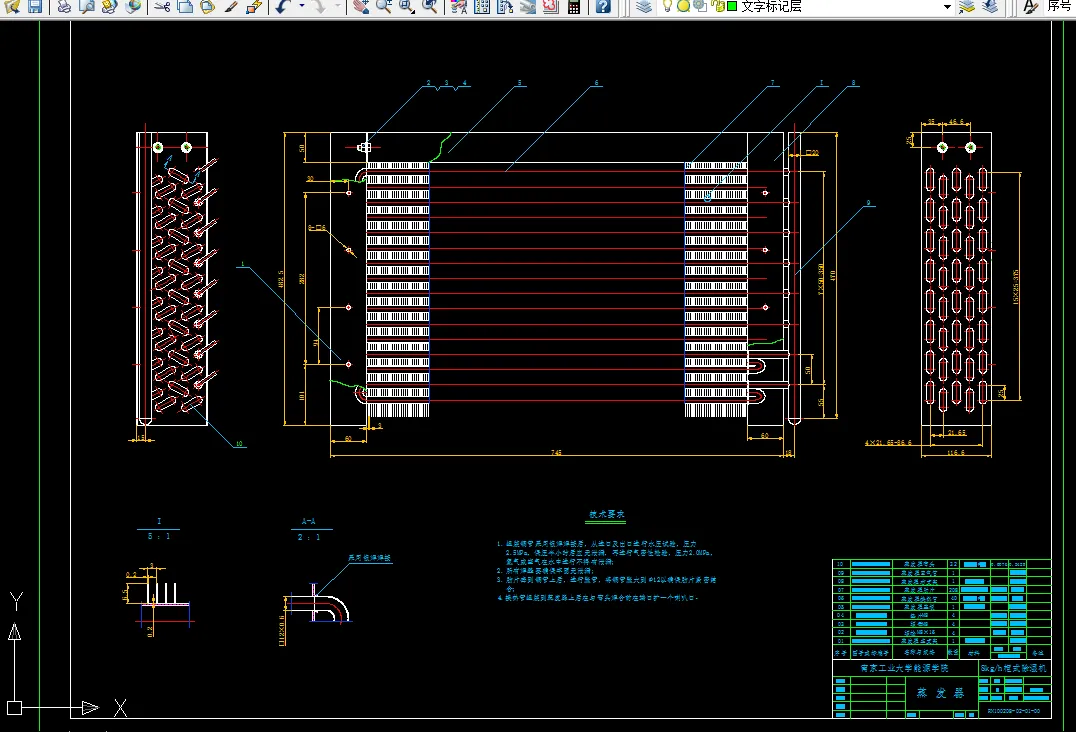Open the Plot printer icon
The width and height of the screenshot is (1076, 732).
pyautogui.click(x=64, y=6)
